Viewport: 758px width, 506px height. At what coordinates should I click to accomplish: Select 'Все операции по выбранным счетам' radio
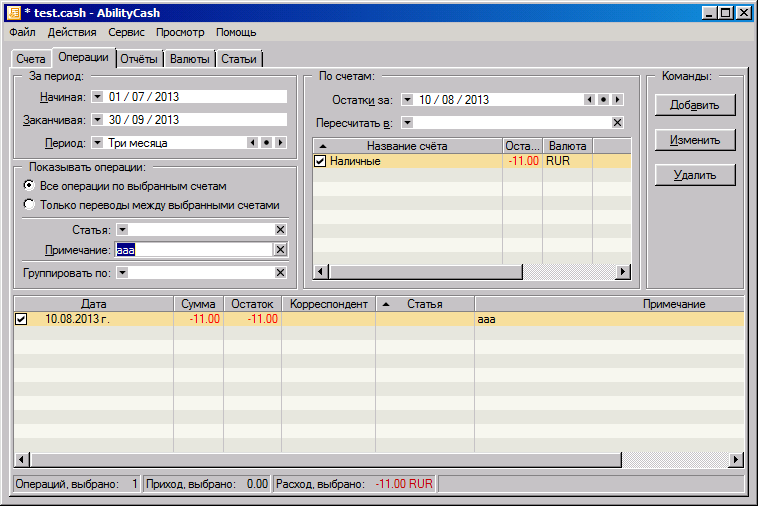(30, 186)
